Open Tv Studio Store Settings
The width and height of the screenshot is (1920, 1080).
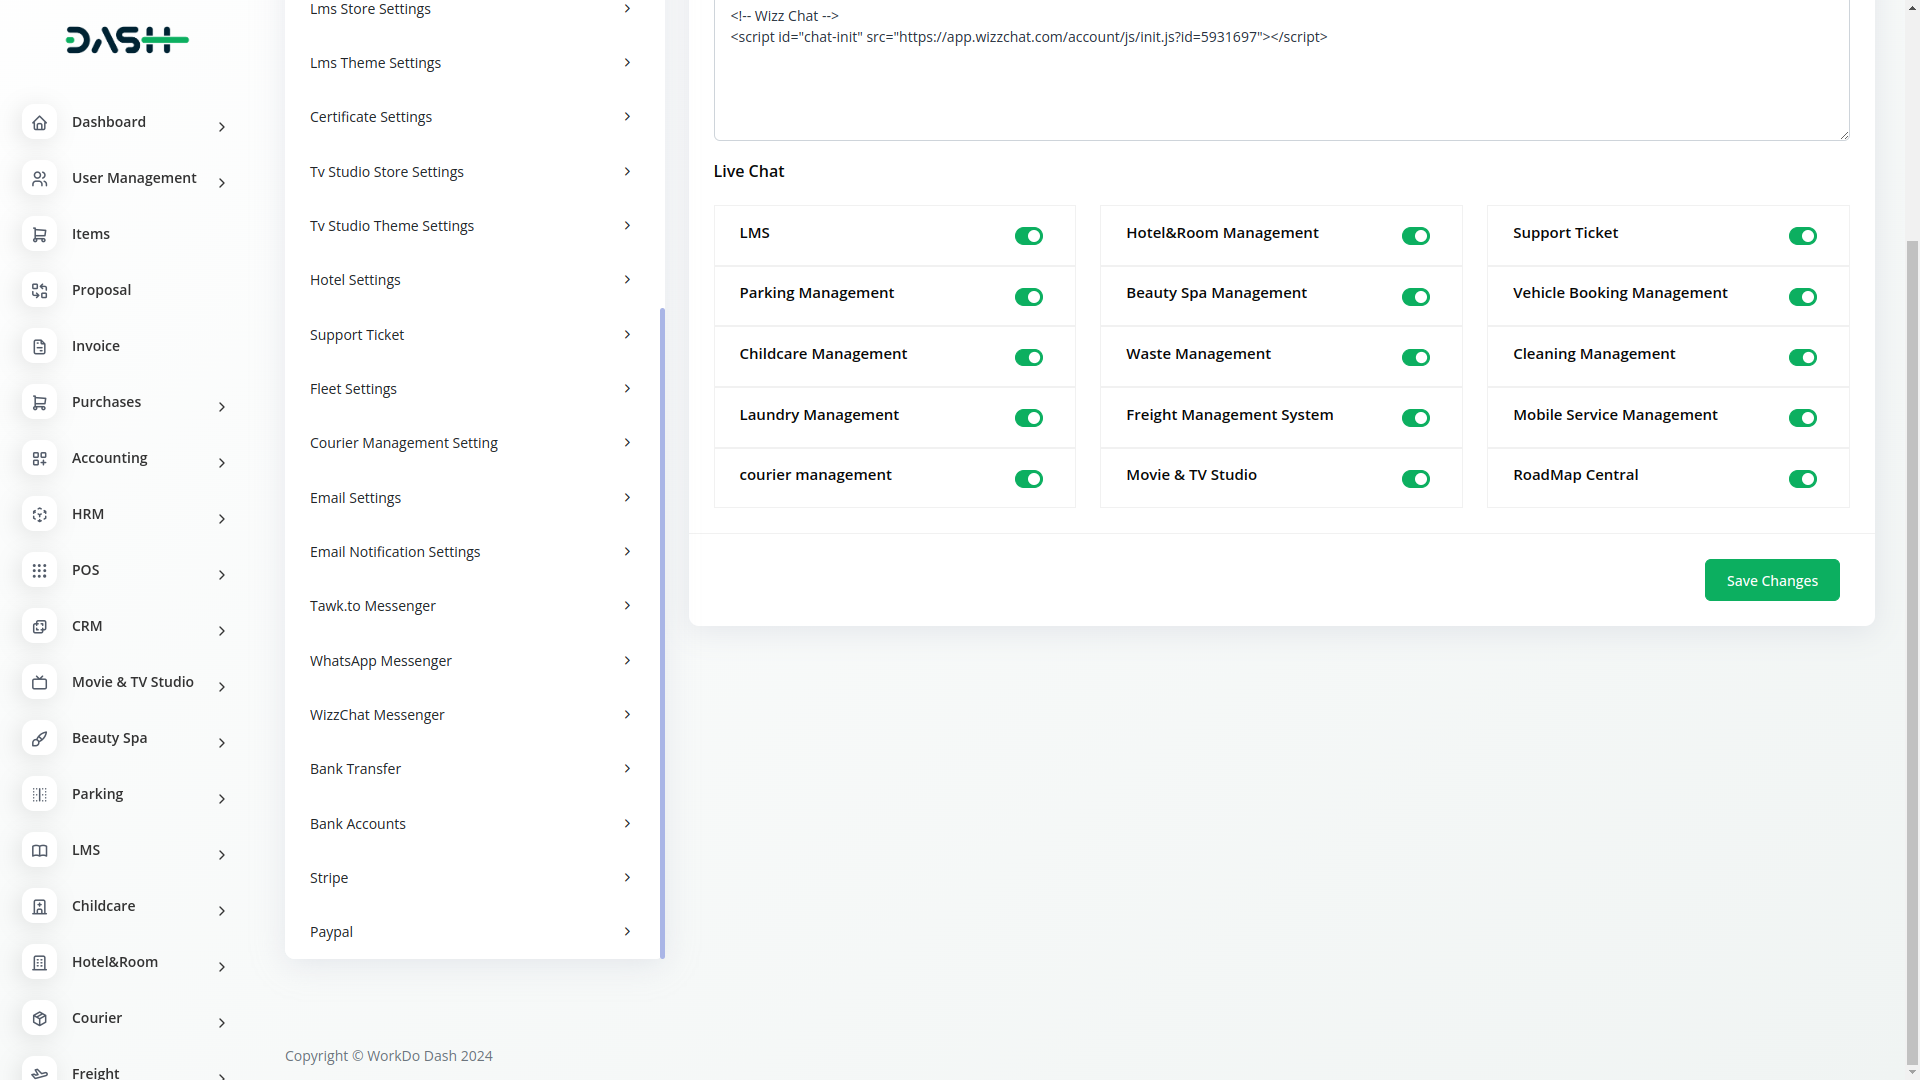(x=471, y=172)
